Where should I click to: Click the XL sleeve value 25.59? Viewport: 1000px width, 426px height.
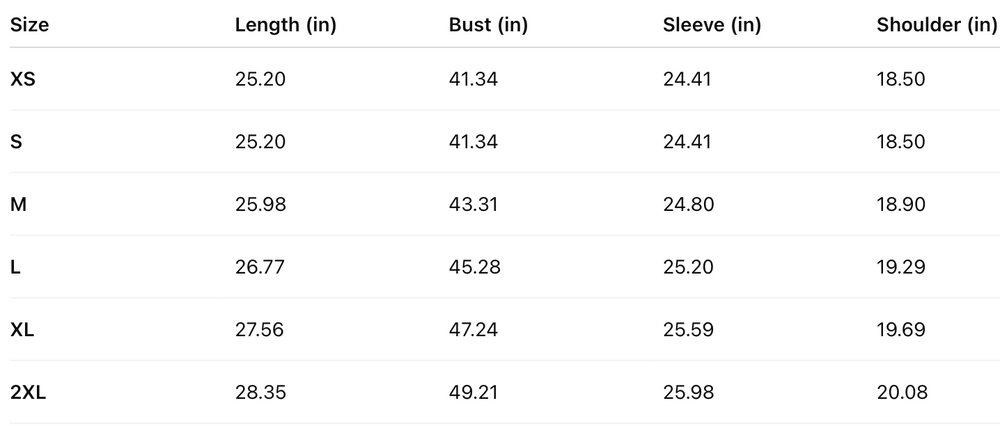coord(688,330)
